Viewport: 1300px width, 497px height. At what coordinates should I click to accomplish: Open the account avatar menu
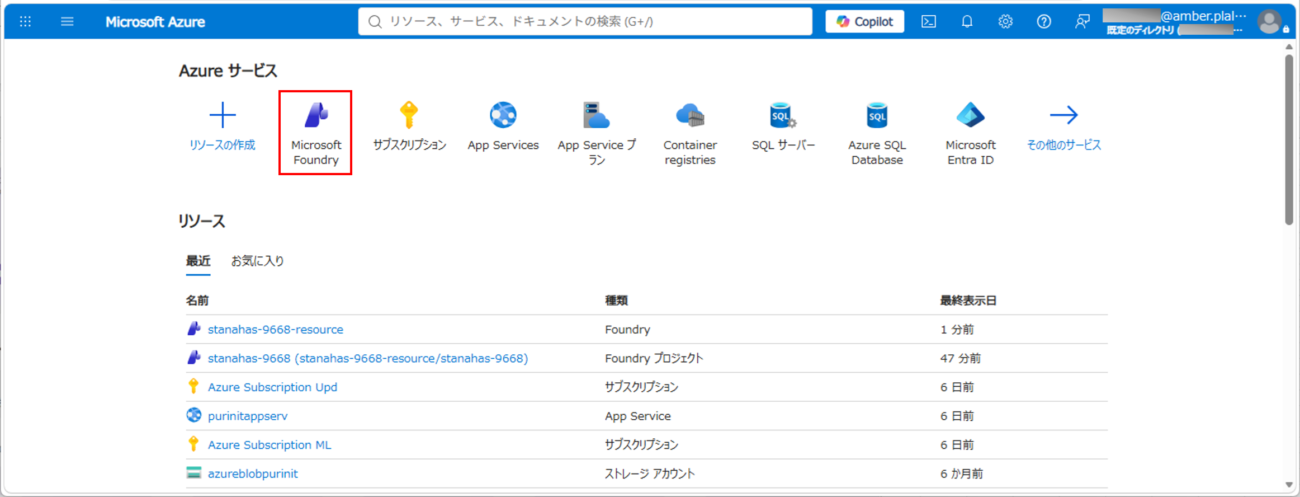tap(1269, 22)
